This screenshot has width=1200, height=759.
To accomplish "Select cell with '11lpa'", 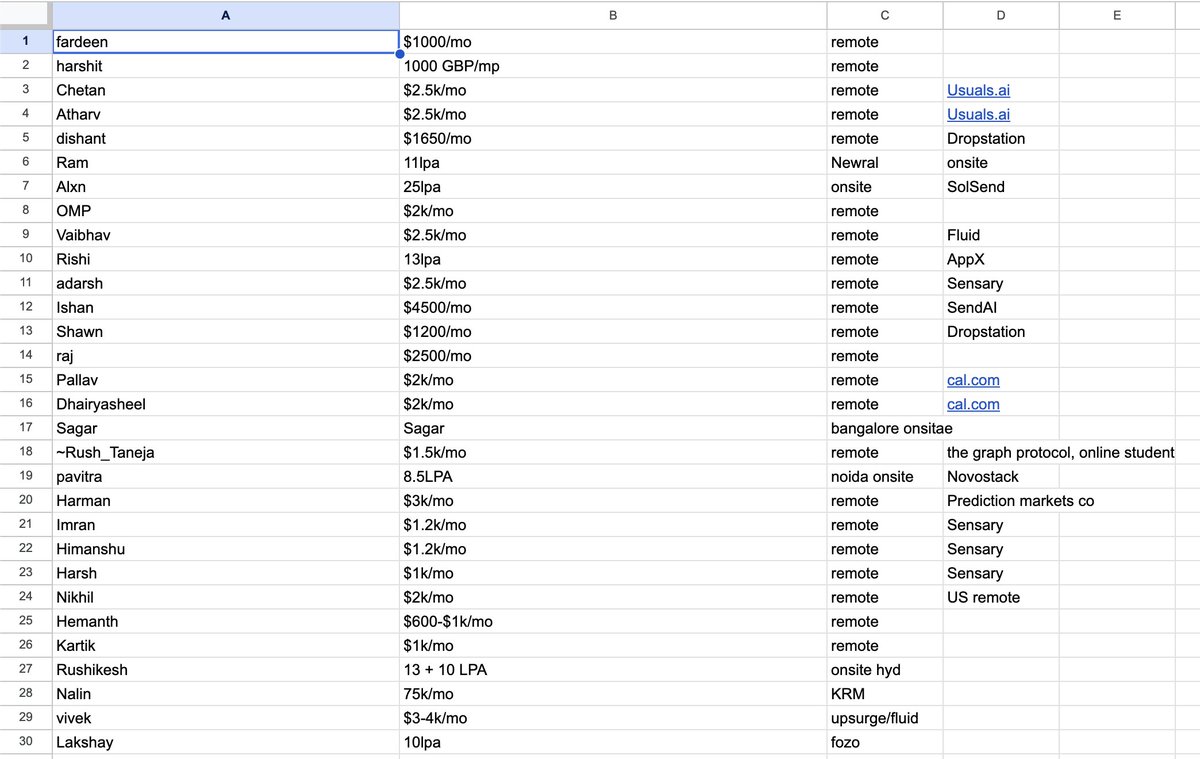I will pyautogui.click(x=613, y=163).
